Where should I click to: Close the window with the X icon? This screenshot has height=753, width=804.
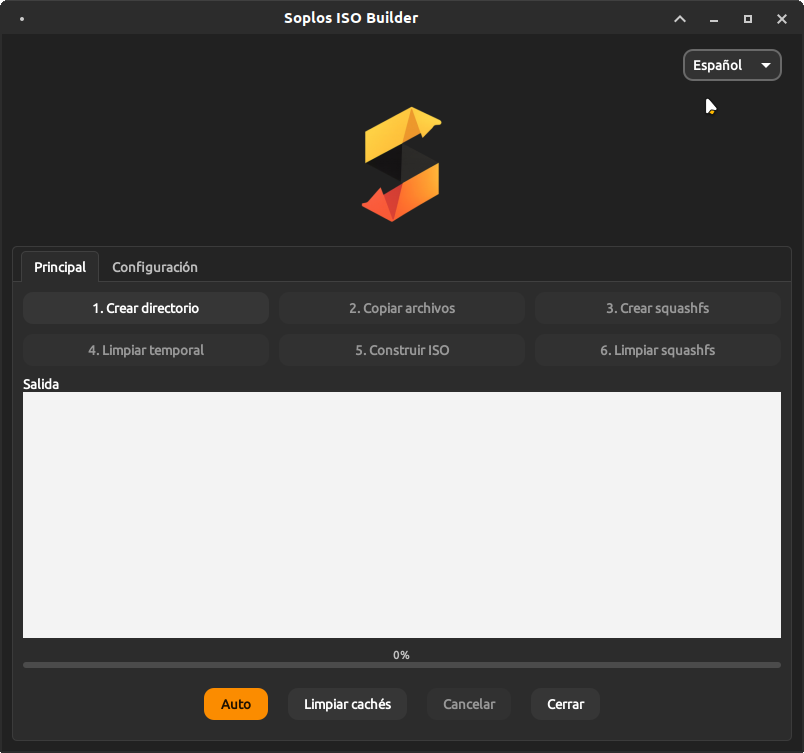(781, 19)
